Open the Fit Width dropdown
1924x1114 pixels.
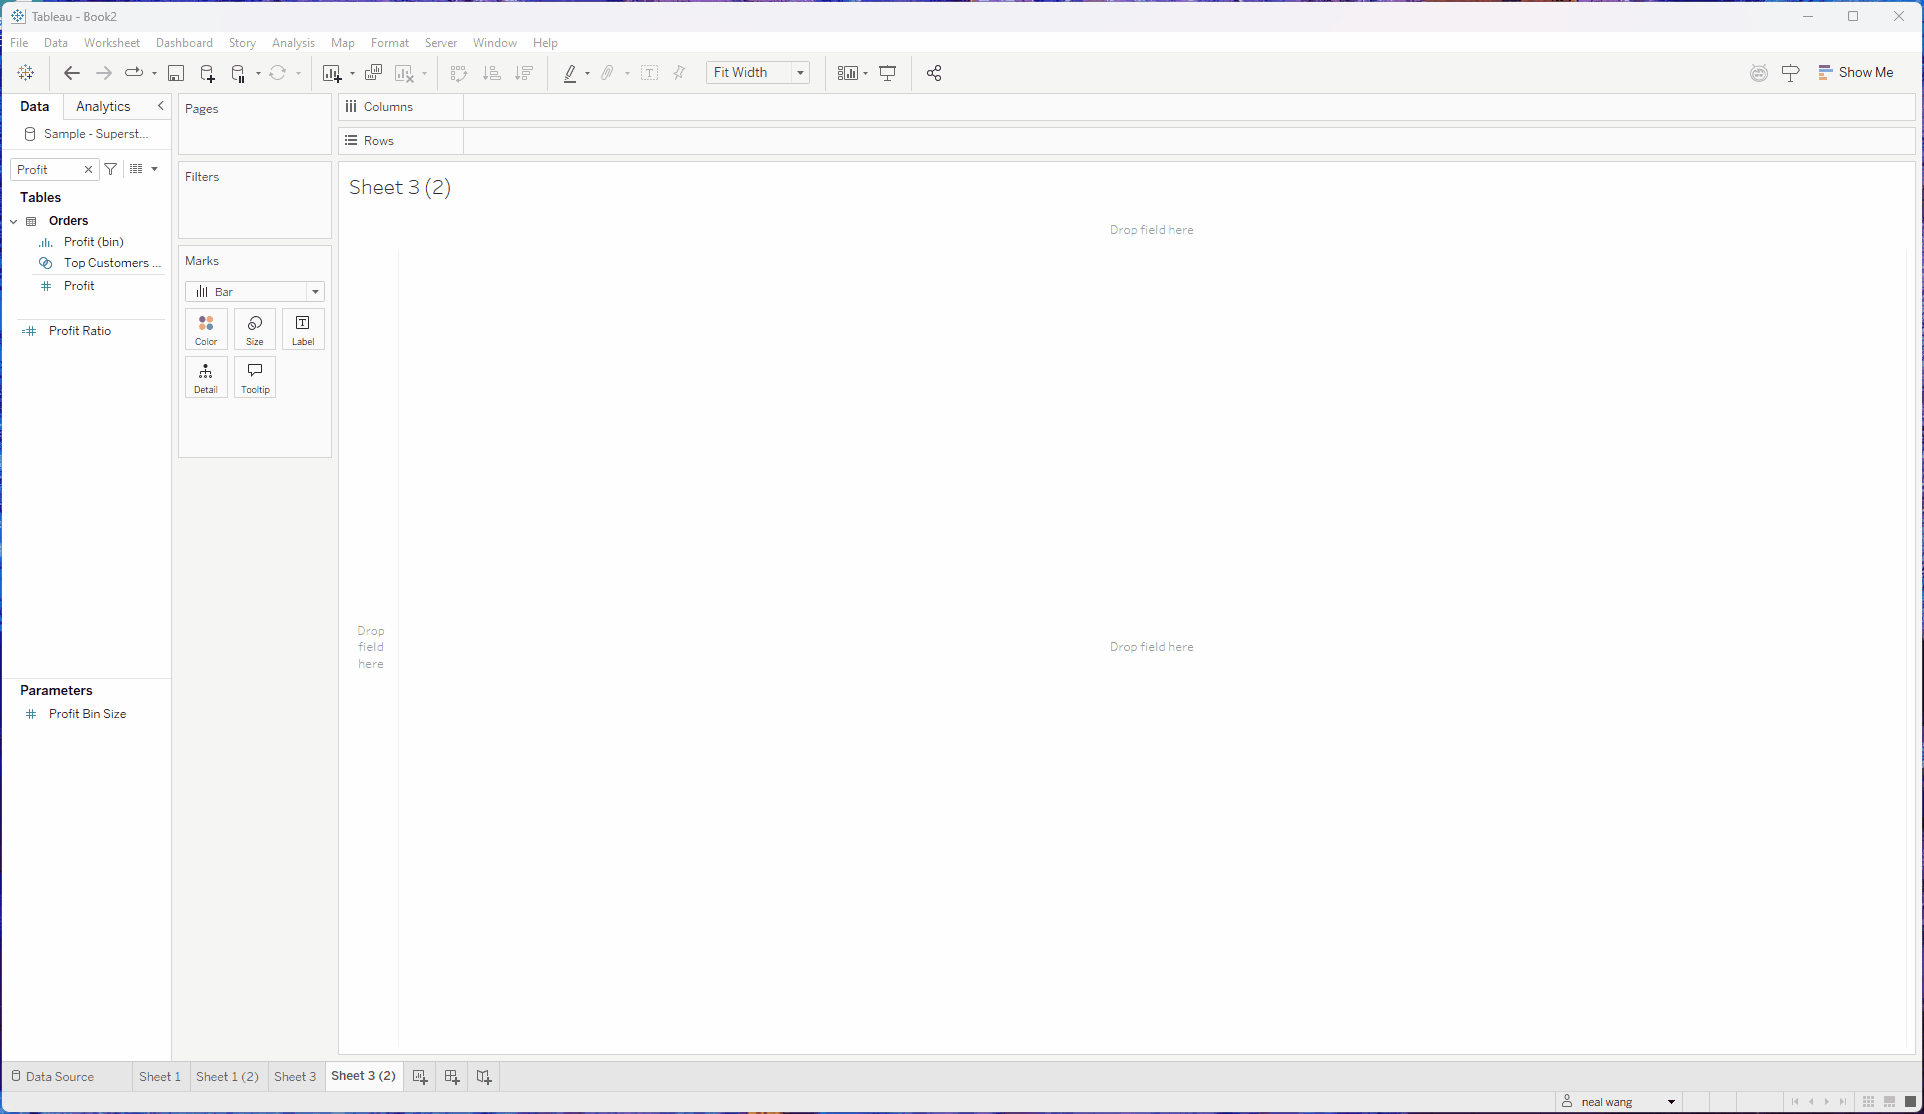(800, 73)
